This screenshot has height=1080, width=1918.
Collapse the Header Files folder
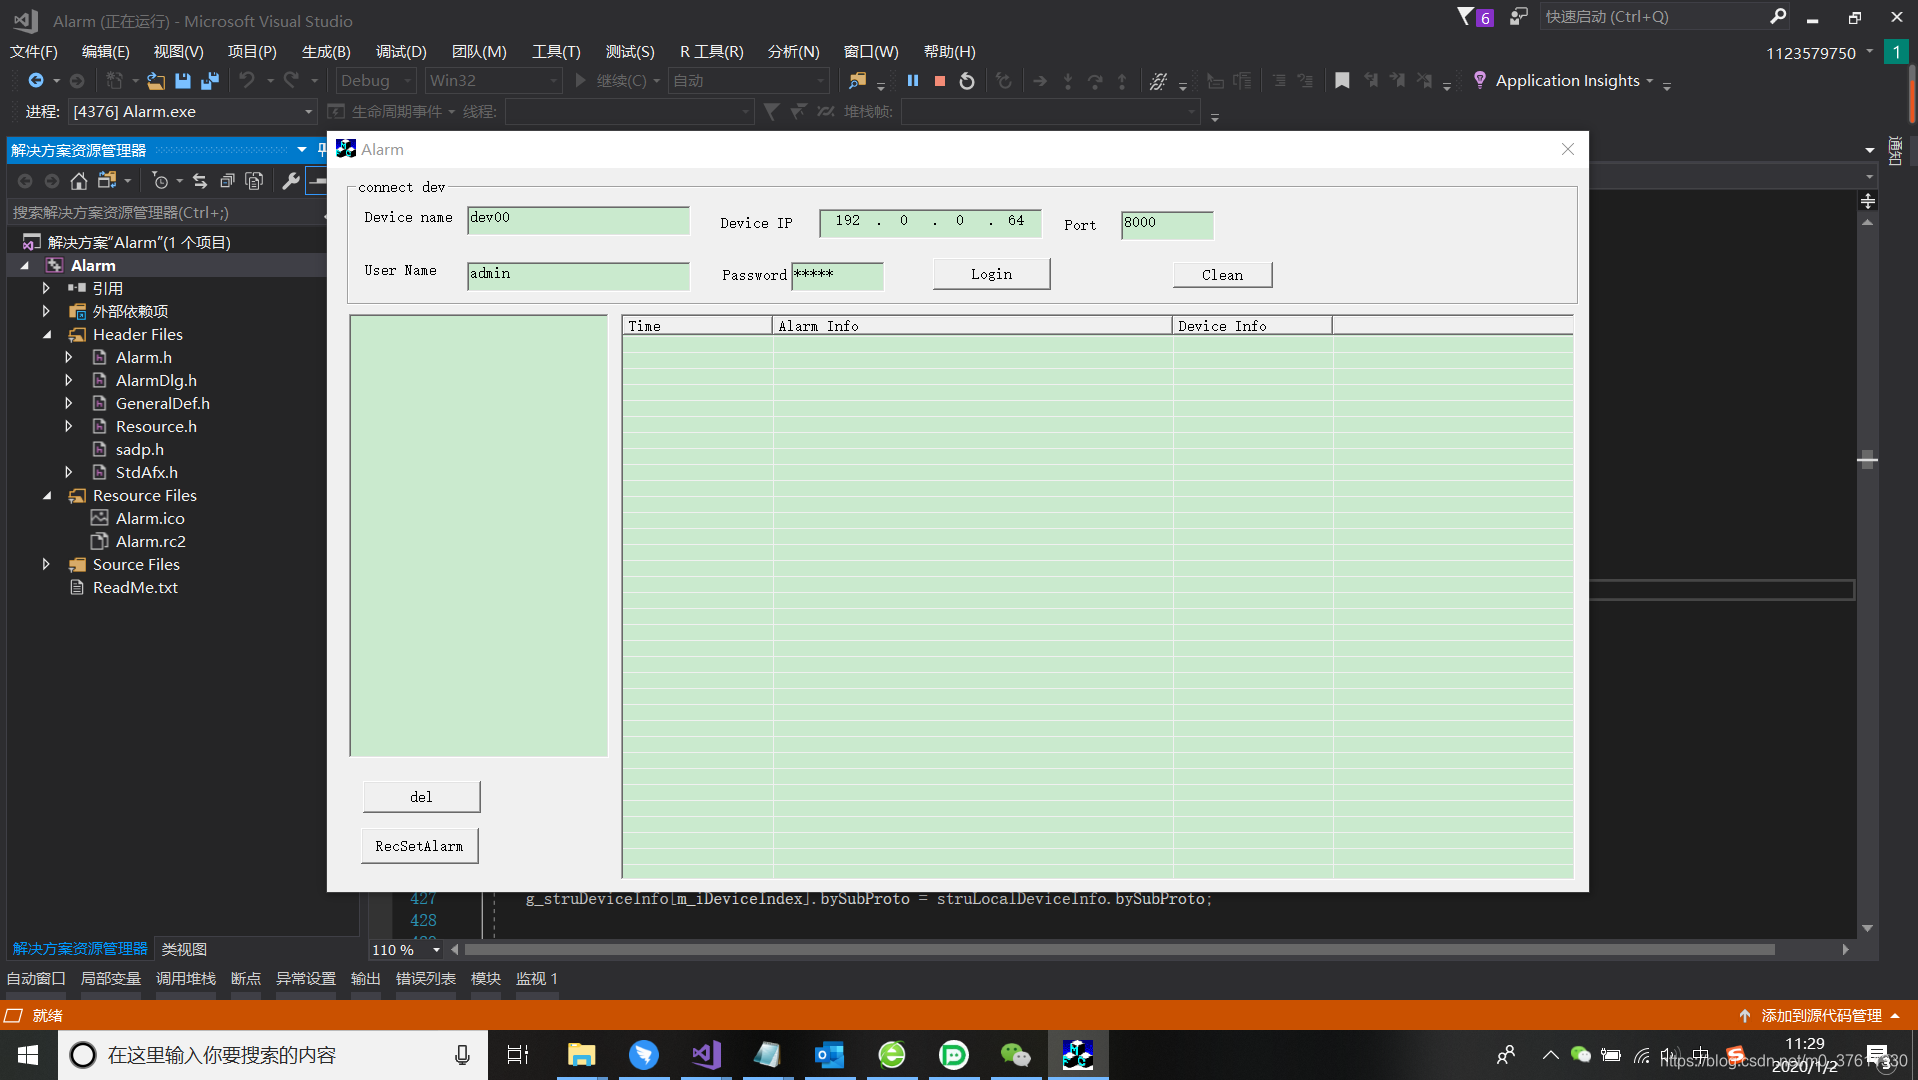pos(47,335)
